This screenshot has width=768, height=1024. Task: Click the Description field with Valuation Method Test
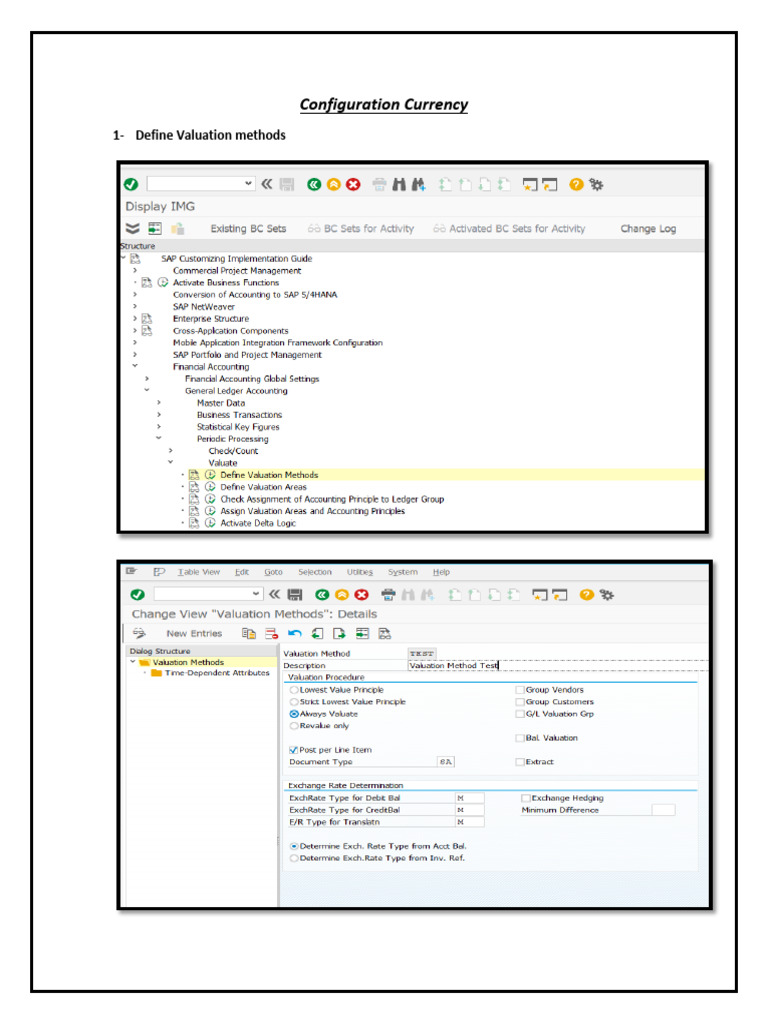(557, 665)
